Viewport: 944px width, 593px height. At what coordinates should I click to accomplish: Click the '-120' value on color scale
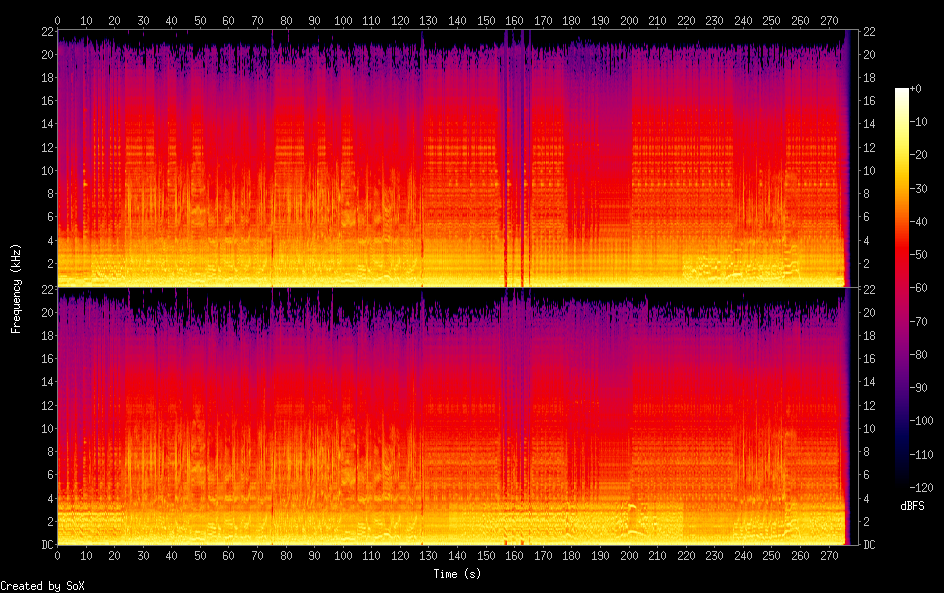pyautogui.click(x=921, y=488)
